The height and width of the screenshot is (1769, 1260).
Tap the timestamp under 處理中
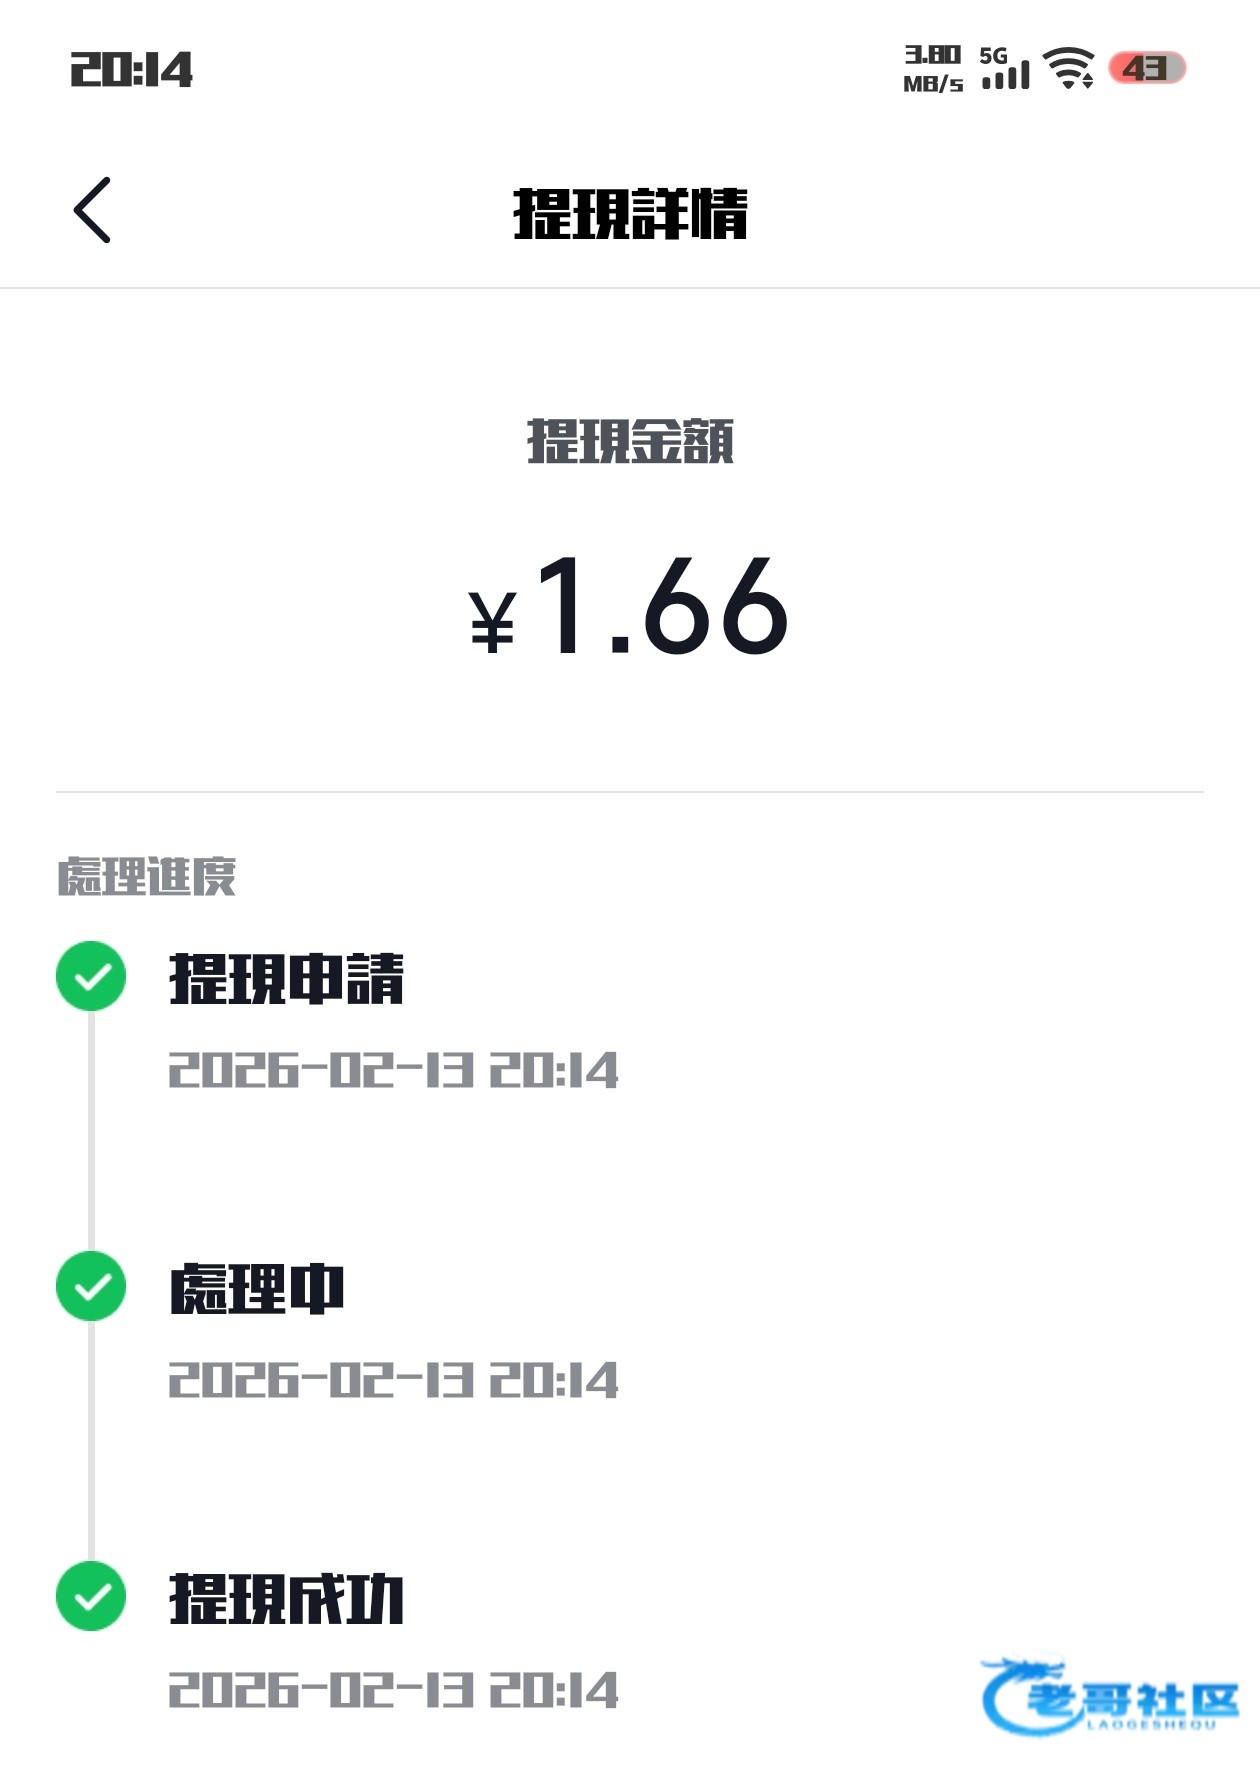tap(393, 1381)
